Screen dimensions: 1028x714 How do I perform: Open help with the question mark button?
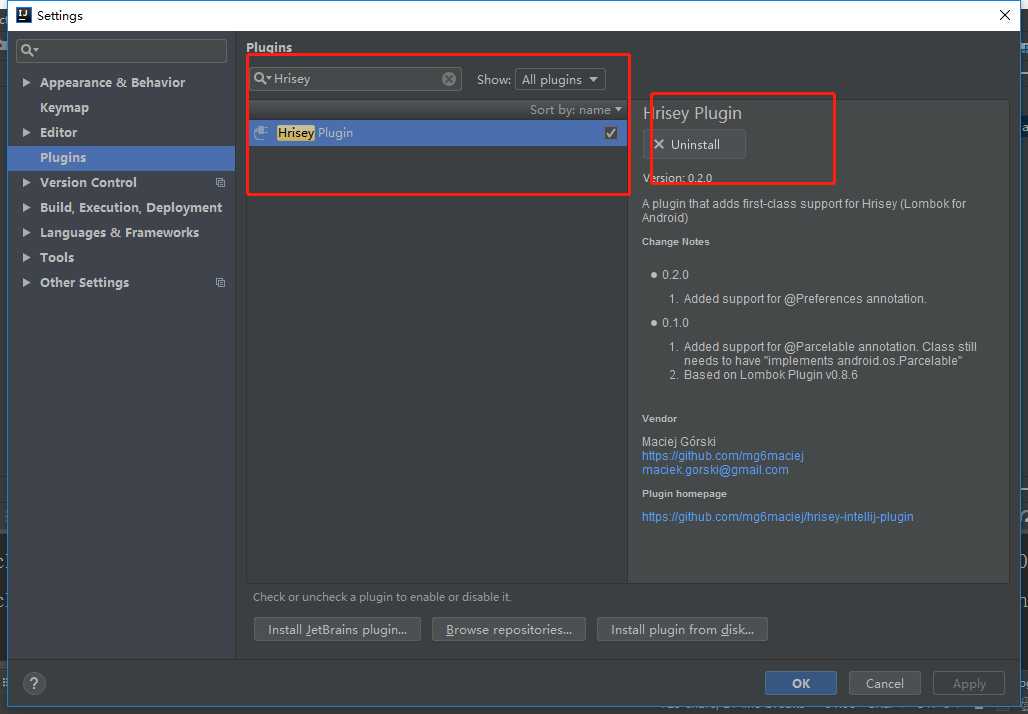(x=35, y=683)
